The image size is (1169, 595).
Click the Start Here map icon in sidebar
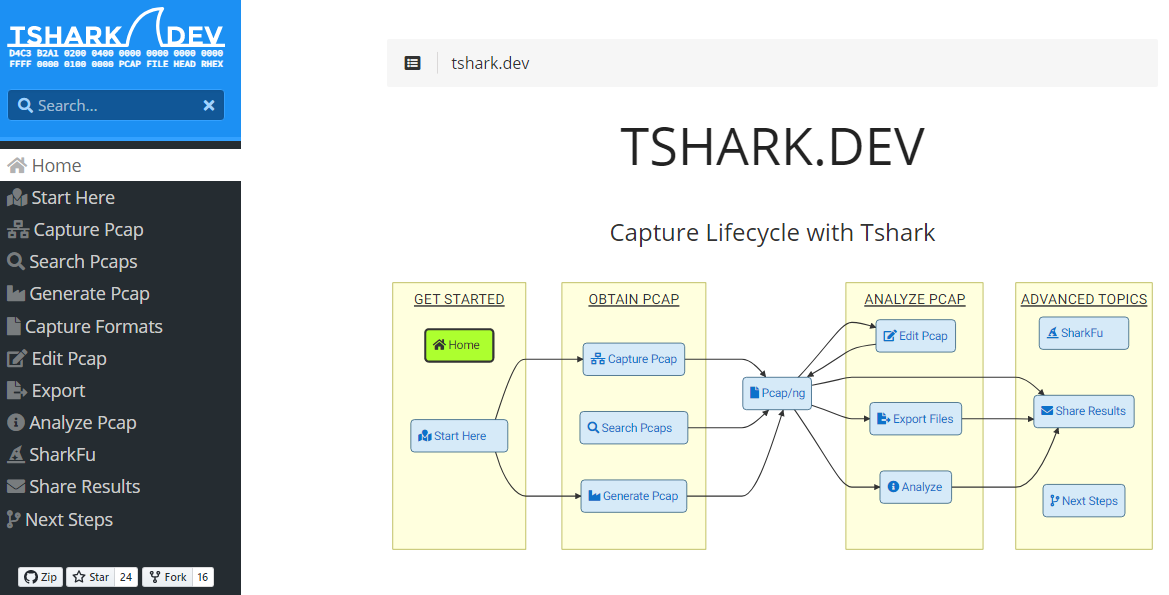click(x=17, y=198)
